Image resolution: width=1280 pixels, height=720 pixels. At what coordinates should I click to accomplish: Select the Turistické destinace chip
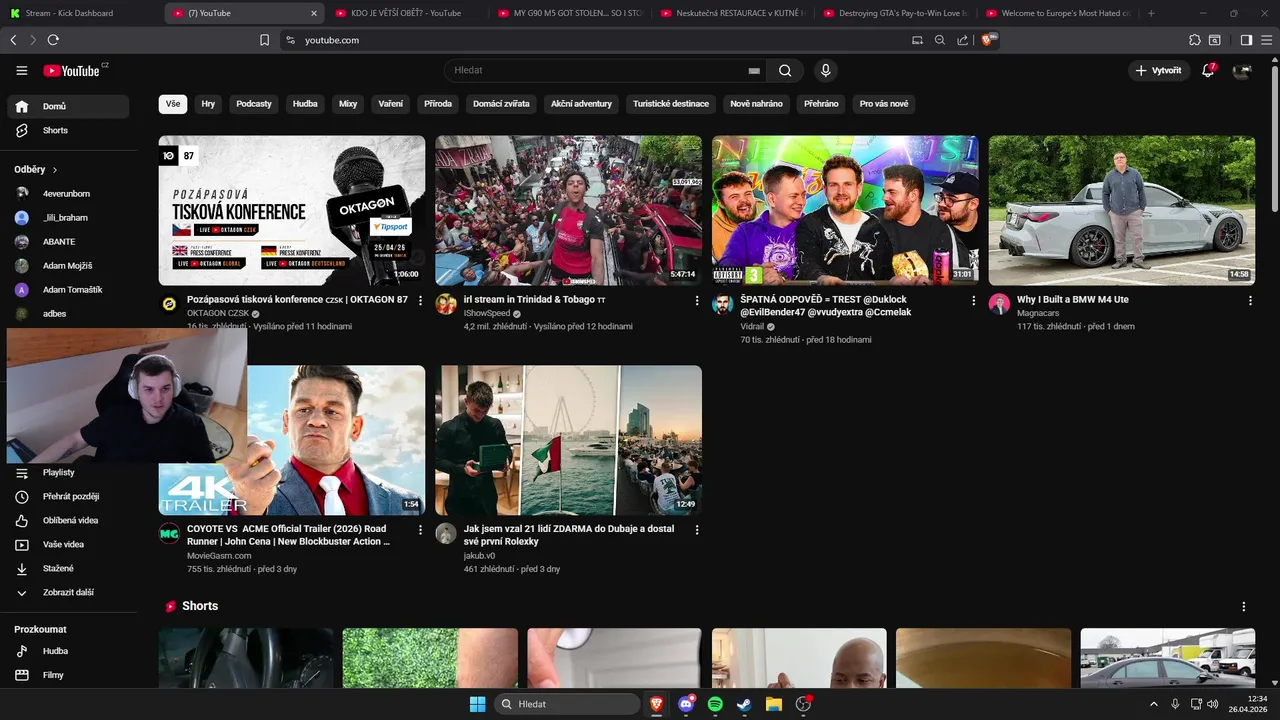tap(671, 104)
